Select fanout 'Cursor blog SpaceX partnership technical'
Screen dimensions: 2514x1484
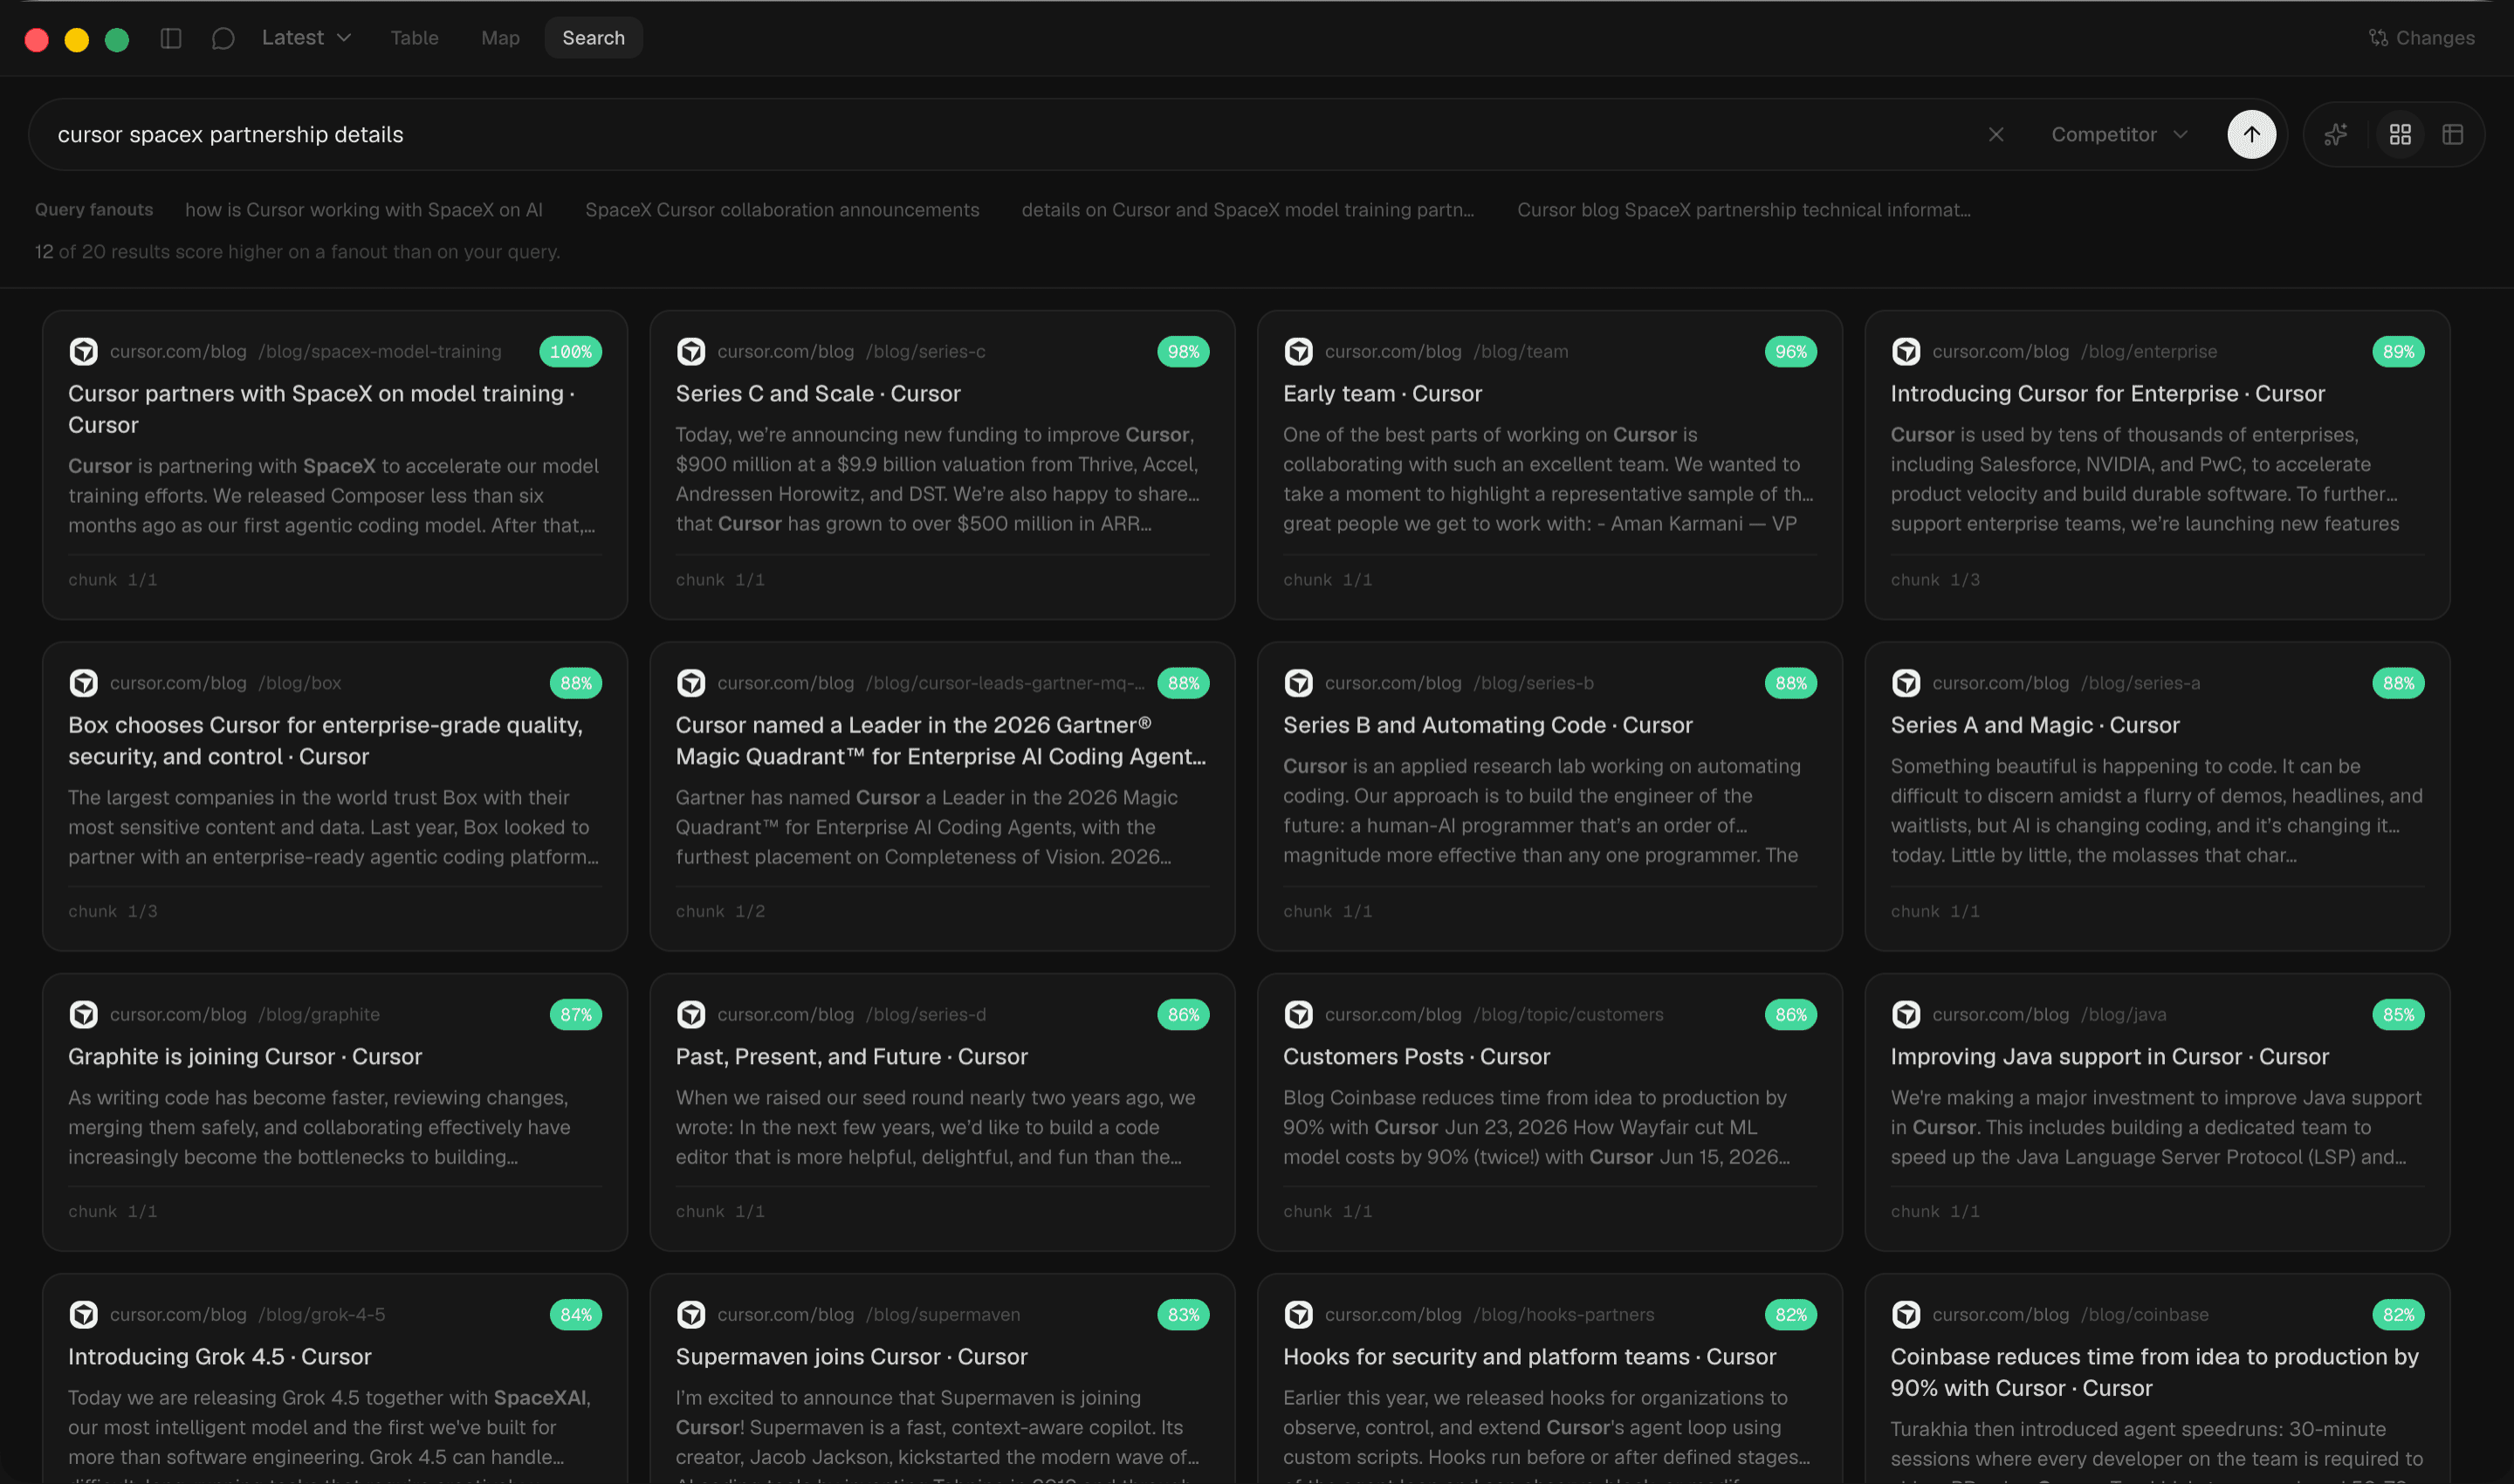[1744, 210]
